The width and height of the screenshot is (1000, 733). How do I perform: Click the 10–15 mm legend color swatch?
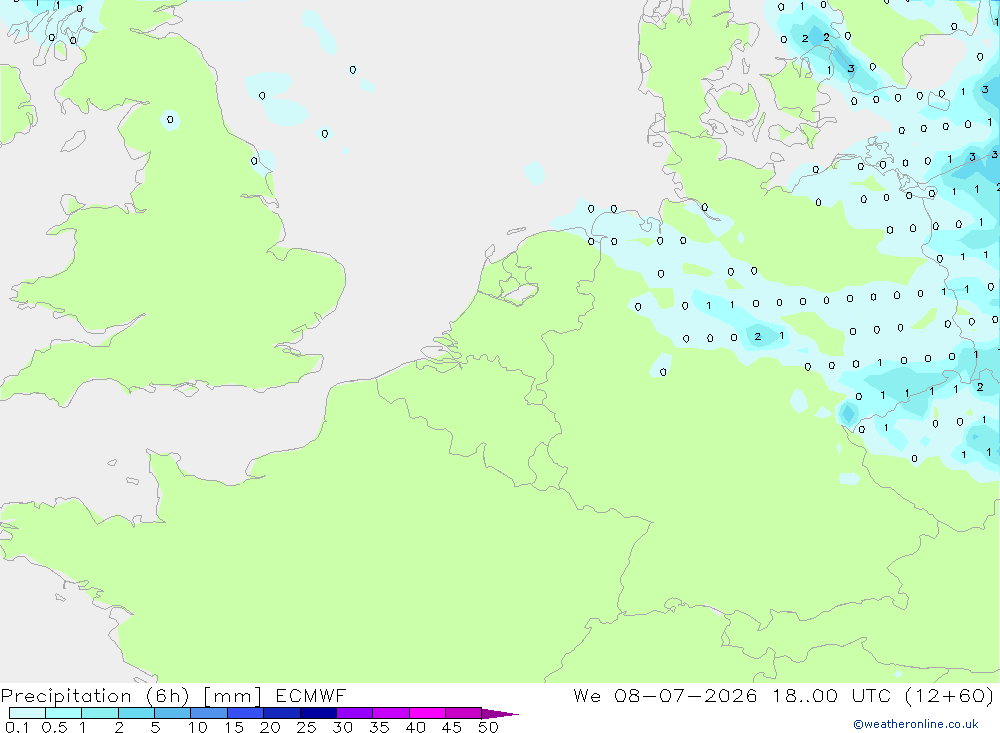[209, 713]
